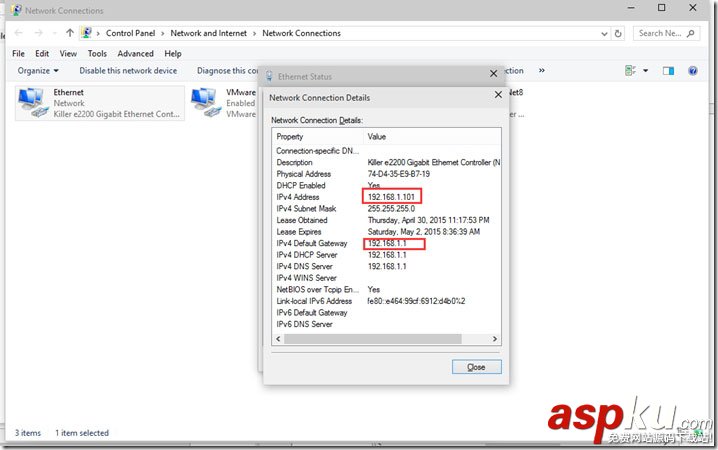The width and height of the screenshot is (718, 450).
Task: Select the IPv4 WINS Server row
Action: click(387, 278)
